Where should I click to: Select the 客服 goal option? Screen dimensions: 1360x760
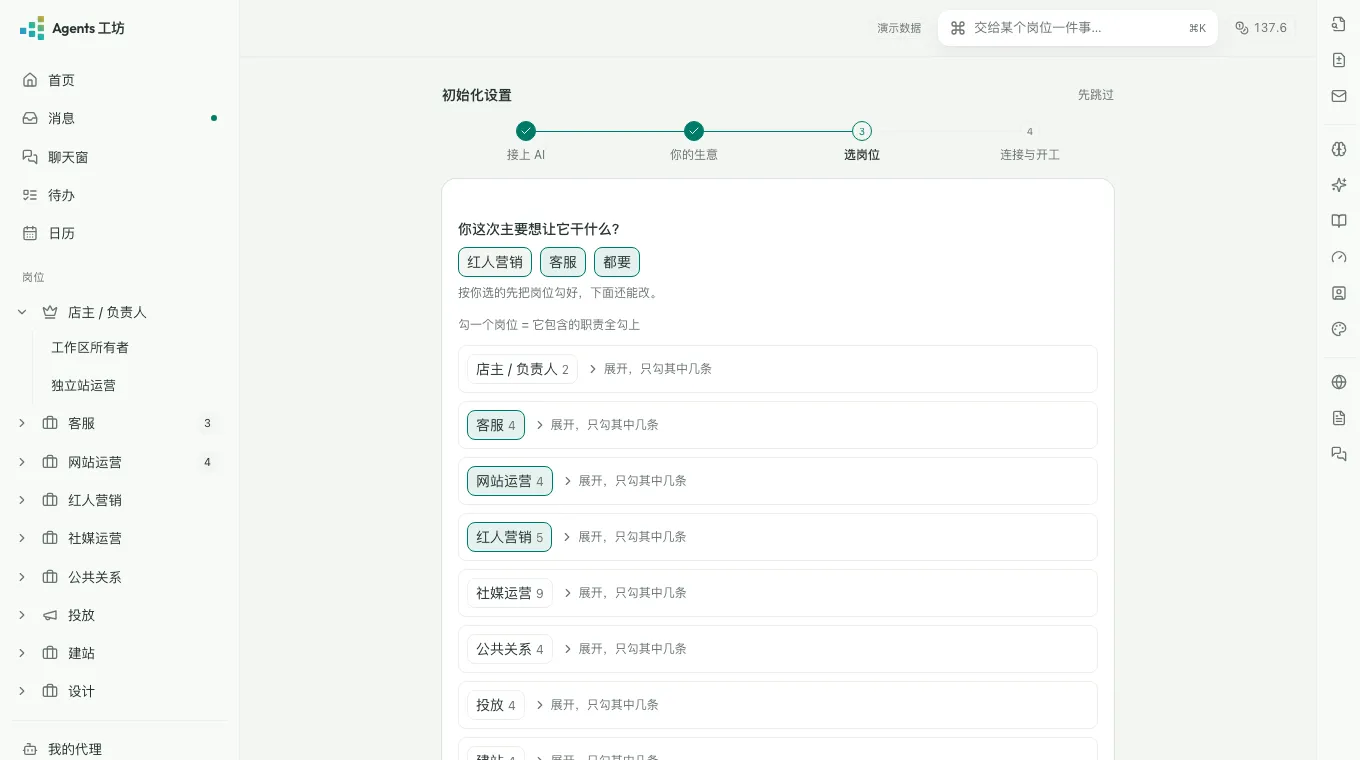(563, 262)
